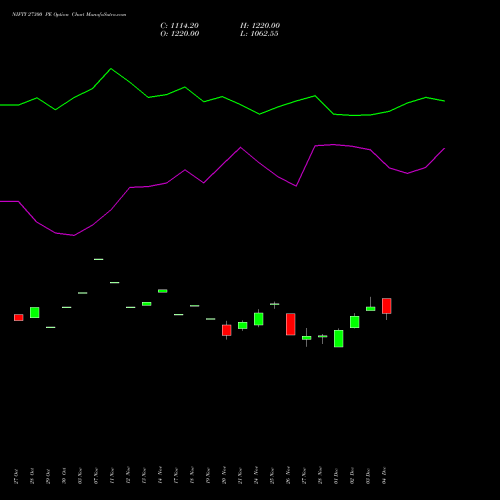This screenshot has height=500, width=500.
Task: Click the green candle above 01 Dec
Action: pyautogui.click(x=339, y=339)
